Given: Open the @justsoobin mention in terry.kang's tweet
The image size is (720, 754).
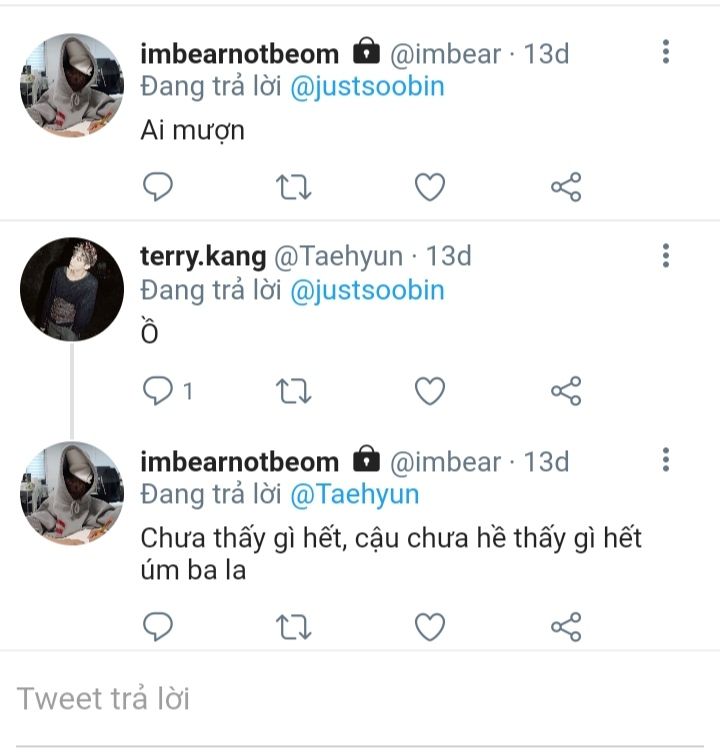Looking at the screenshot, I should (367, 291).
